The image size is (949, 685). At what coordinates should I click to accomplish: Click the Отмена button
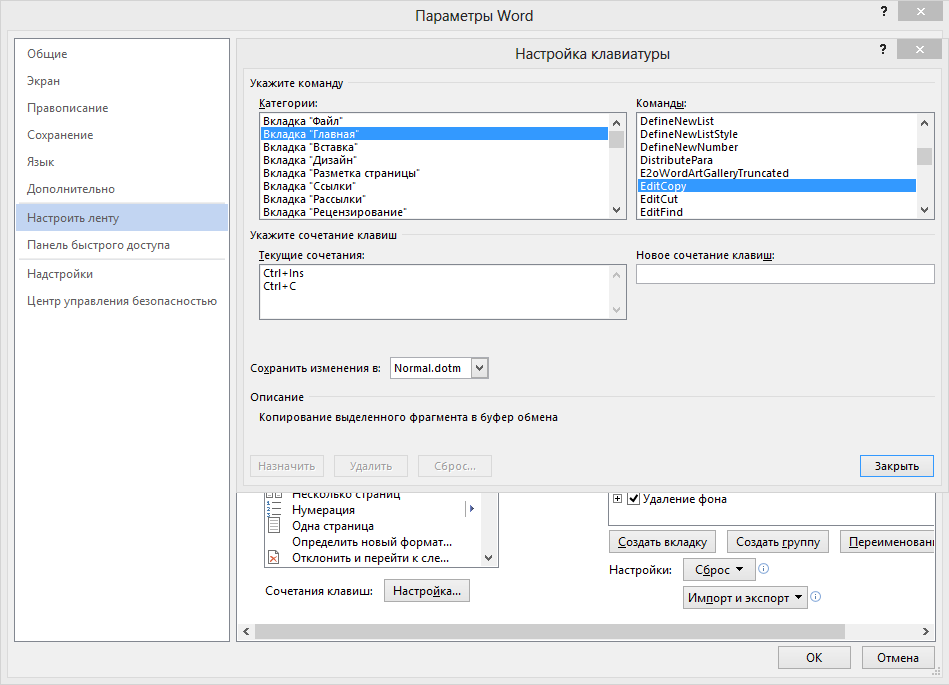898,658
